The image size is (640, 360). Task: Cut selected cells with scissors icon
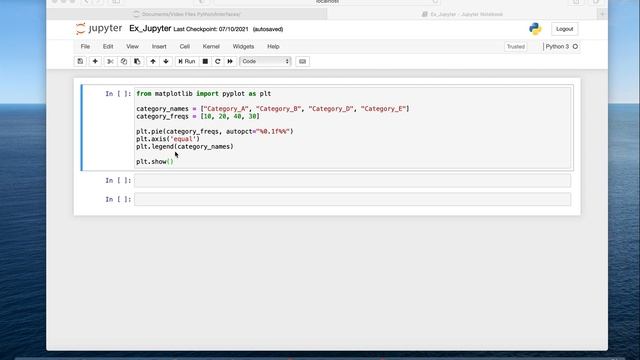pos(110,61)
